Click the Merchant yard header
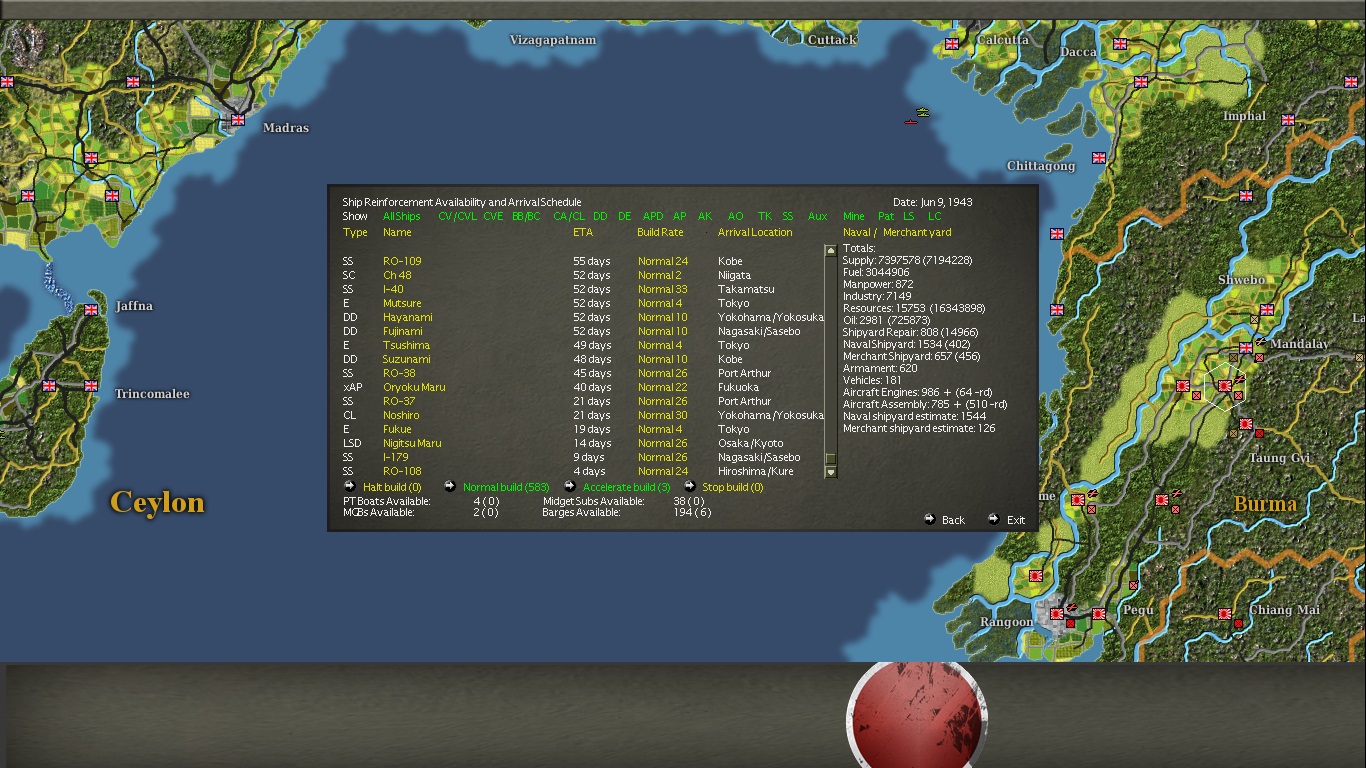Viewport: 1366px width, 768px height. tap(917, 232)
